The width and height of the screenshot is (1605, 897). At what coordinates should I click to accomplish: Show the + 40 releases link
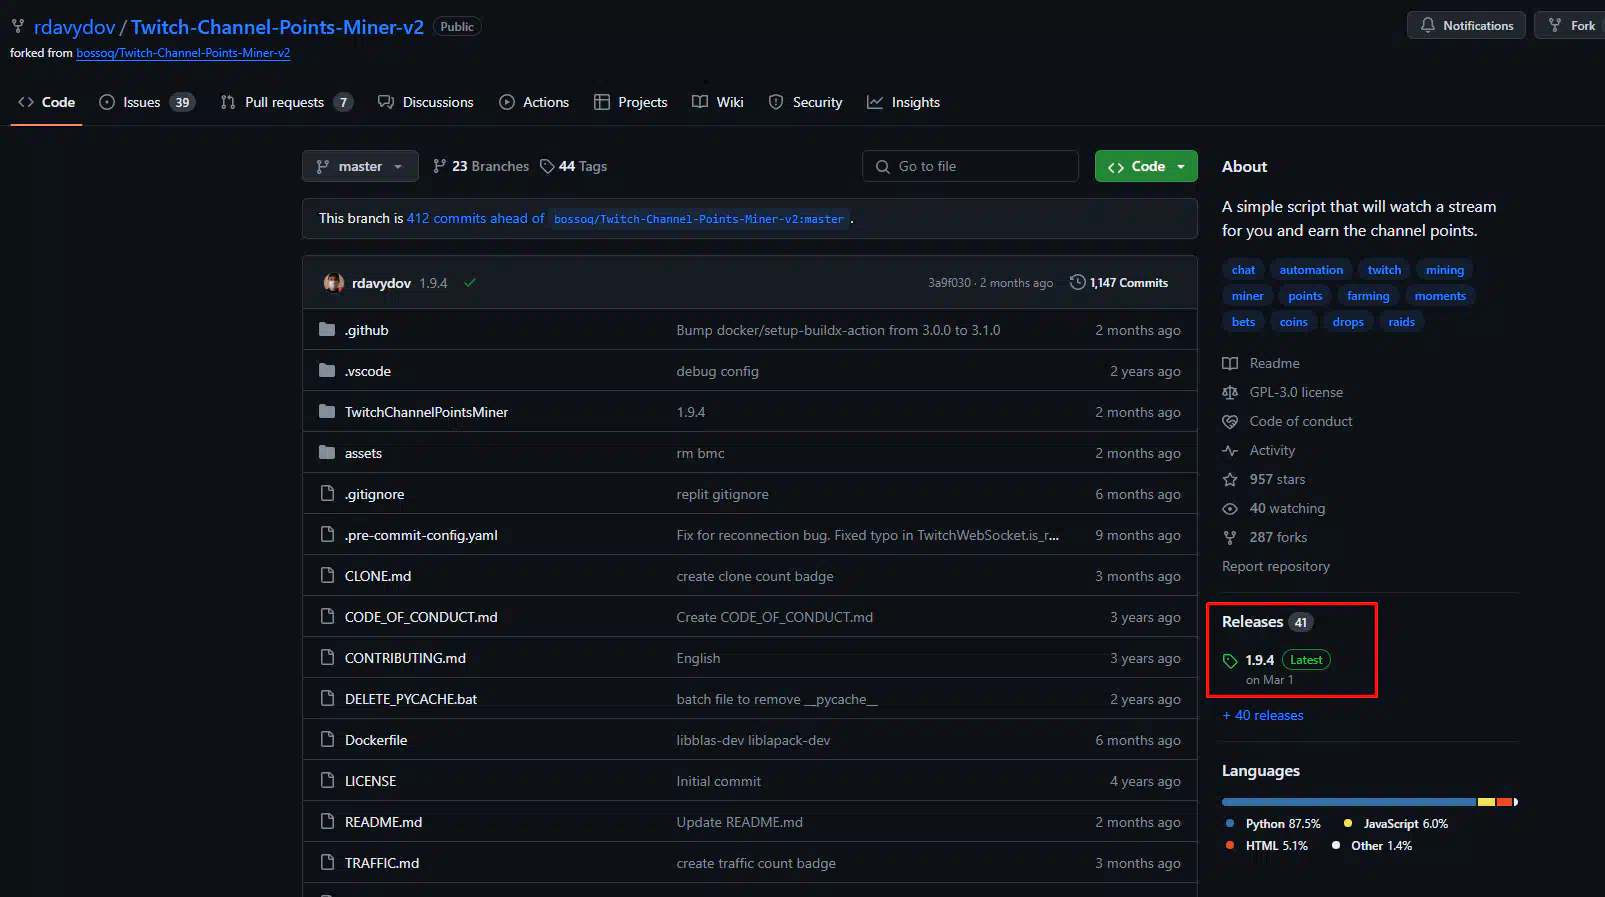1263,715
